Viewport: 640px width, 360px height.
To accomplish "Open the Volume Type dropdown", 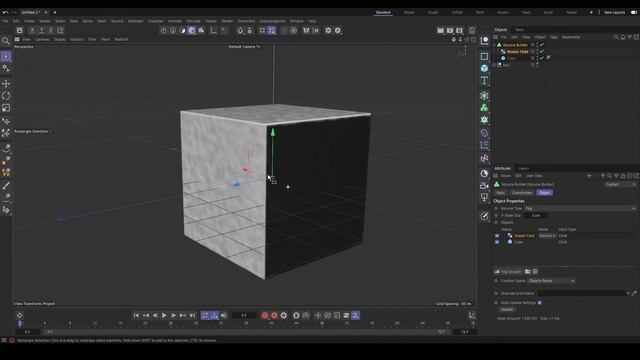I will point(580,209).
